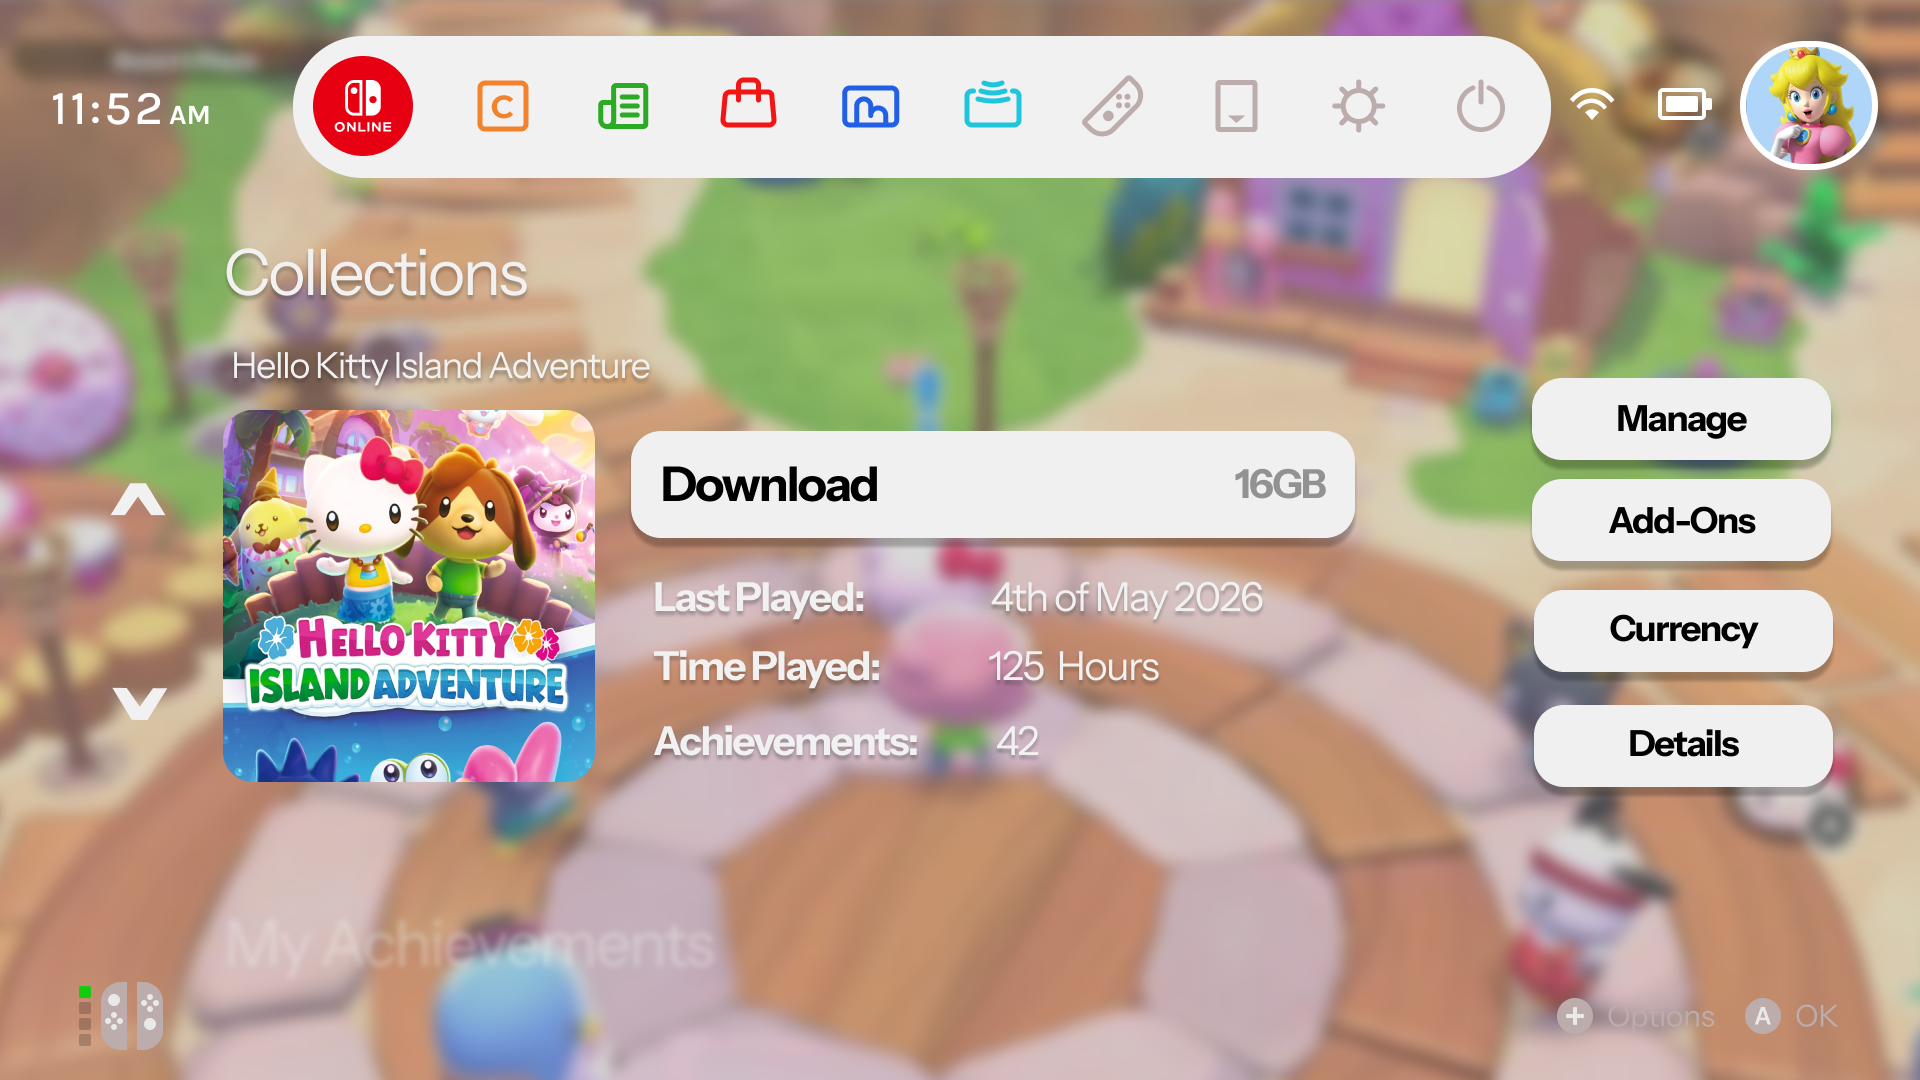Check the battery status icon
Image resolution: width=1920 pixels, height=1080 pixels.
(x=1685, y=104)
